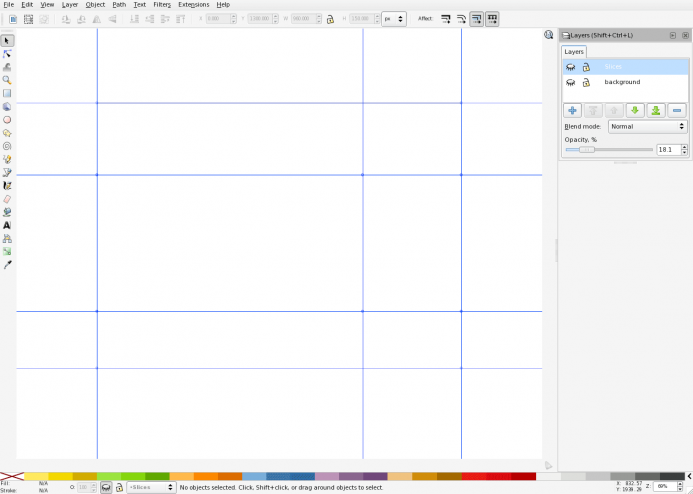The width and height of the screenshot is (693, 494).
Task: Switch to the Layers tab
Action: click(x=574, y=52)
